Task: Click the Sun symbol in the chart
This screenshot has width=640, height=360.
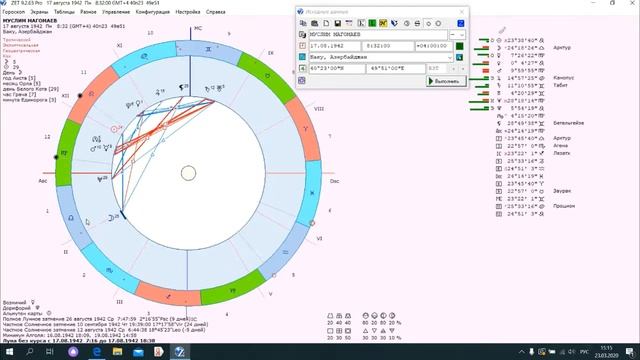Action: [114, 129]
